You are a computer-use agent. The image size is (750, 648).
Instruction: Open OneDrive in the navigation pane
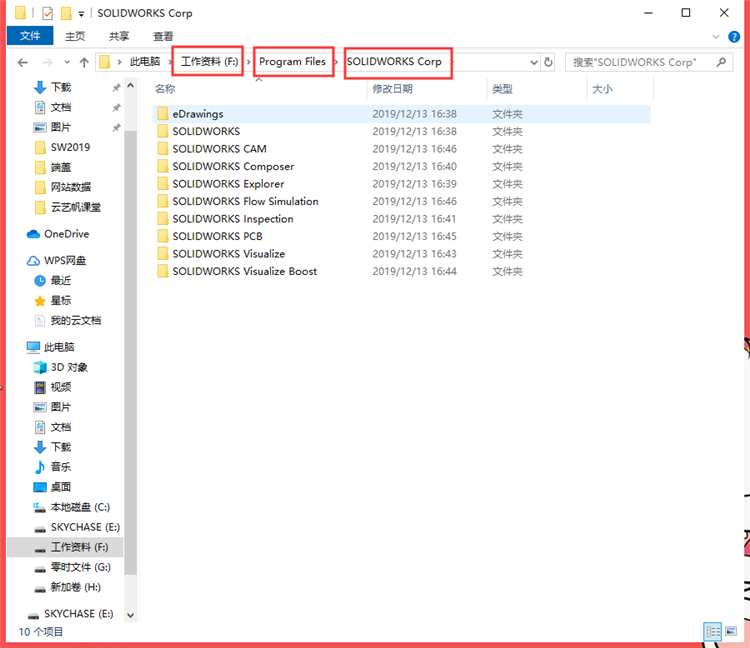click(58, 234)
